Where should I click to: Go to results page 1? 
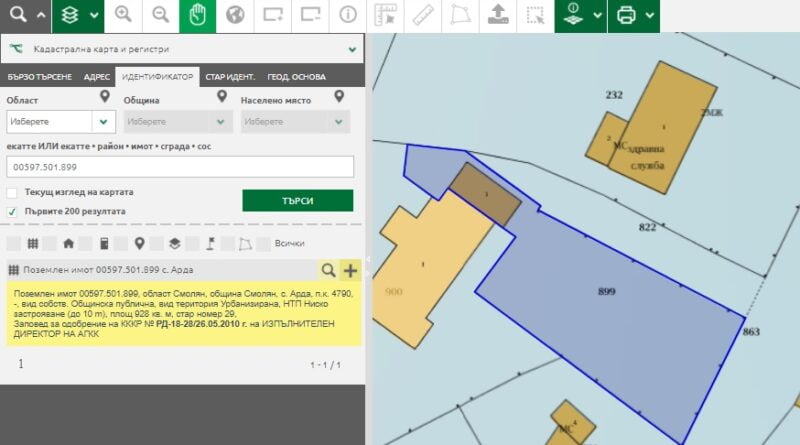(20, 364)
